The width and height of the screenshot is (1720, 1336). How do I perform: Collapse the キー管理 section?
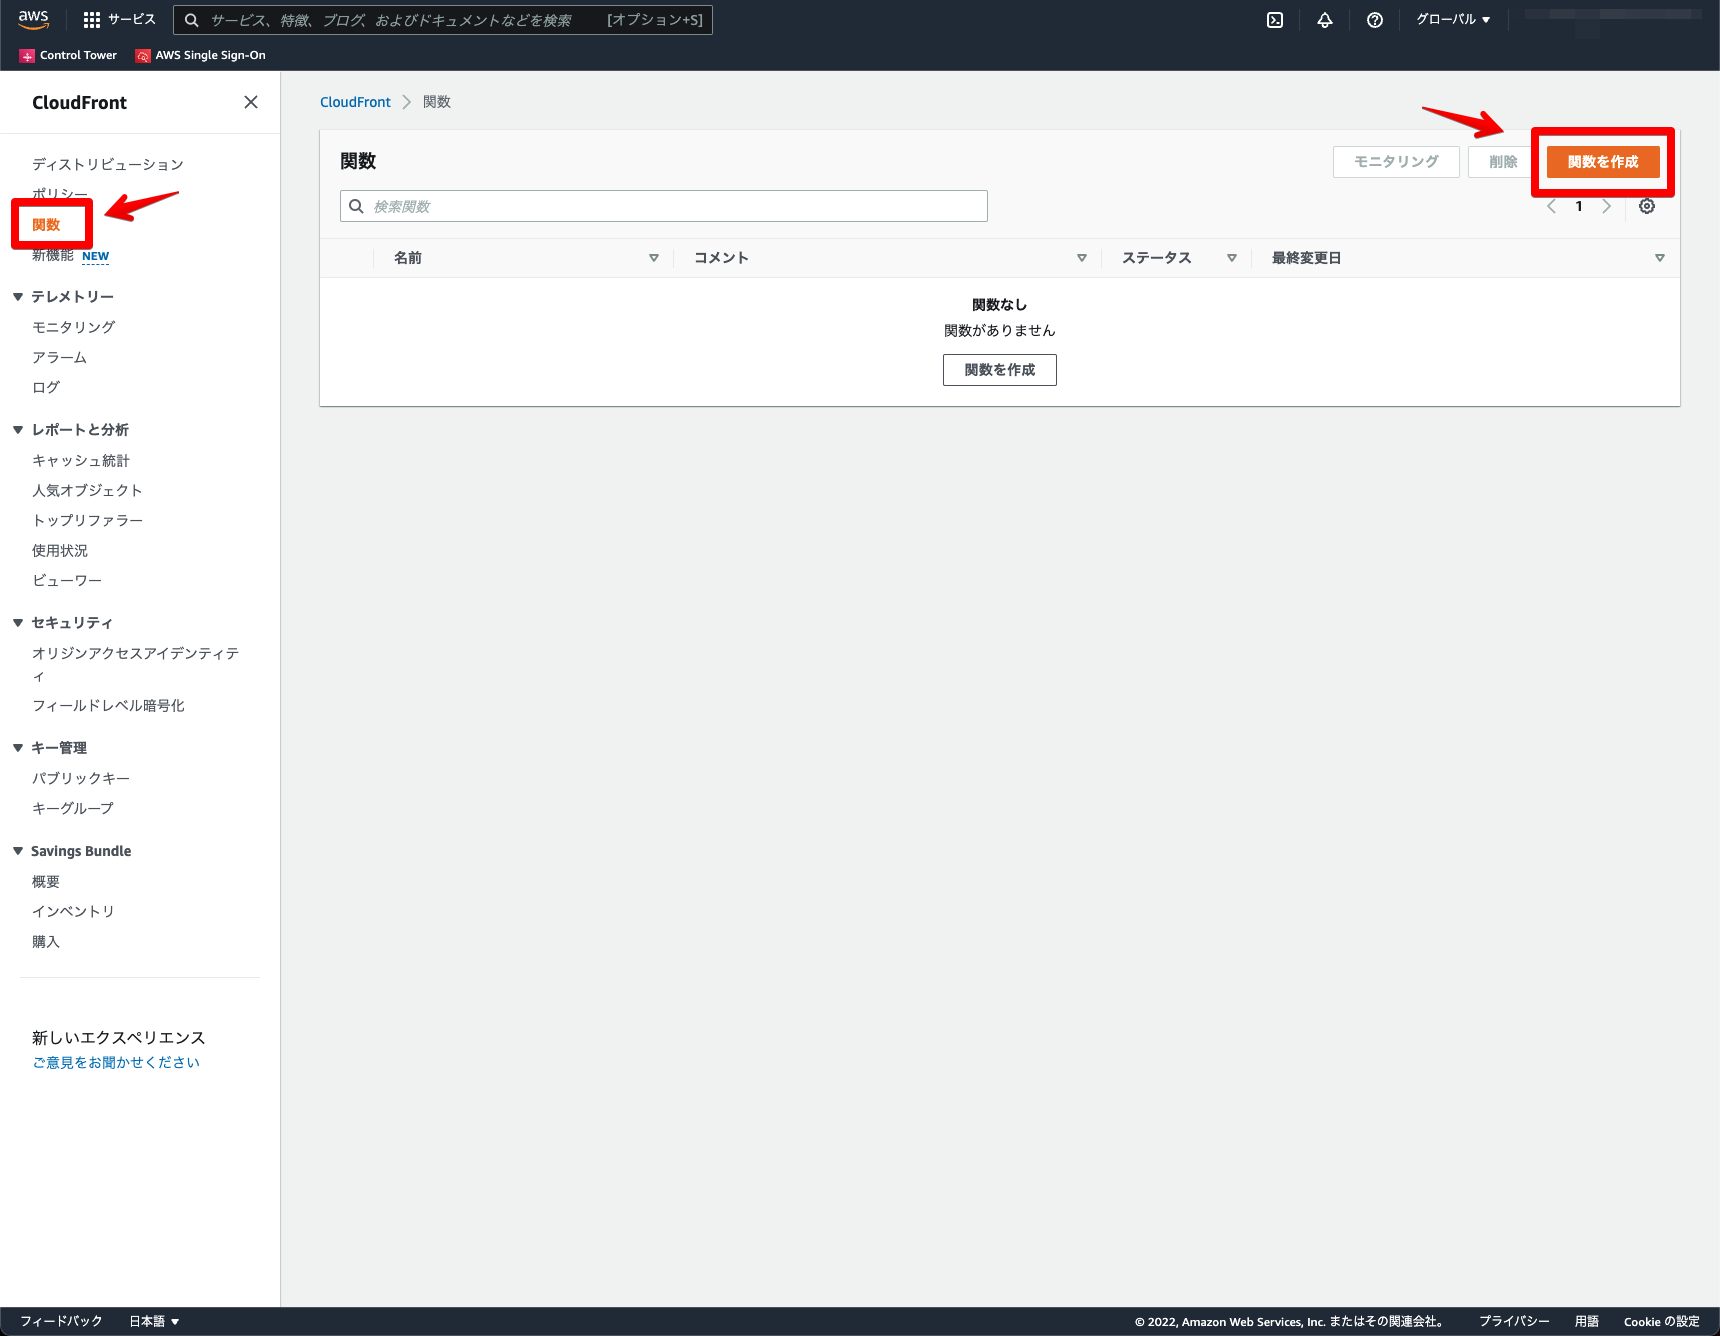click(x=18, y=748)
